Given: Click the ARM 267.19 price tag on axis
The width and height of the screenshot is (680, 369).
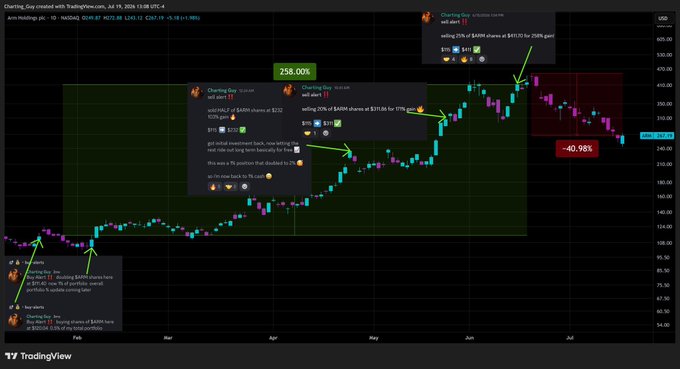Looking at the screenshot, I should (x=657, y=136).
